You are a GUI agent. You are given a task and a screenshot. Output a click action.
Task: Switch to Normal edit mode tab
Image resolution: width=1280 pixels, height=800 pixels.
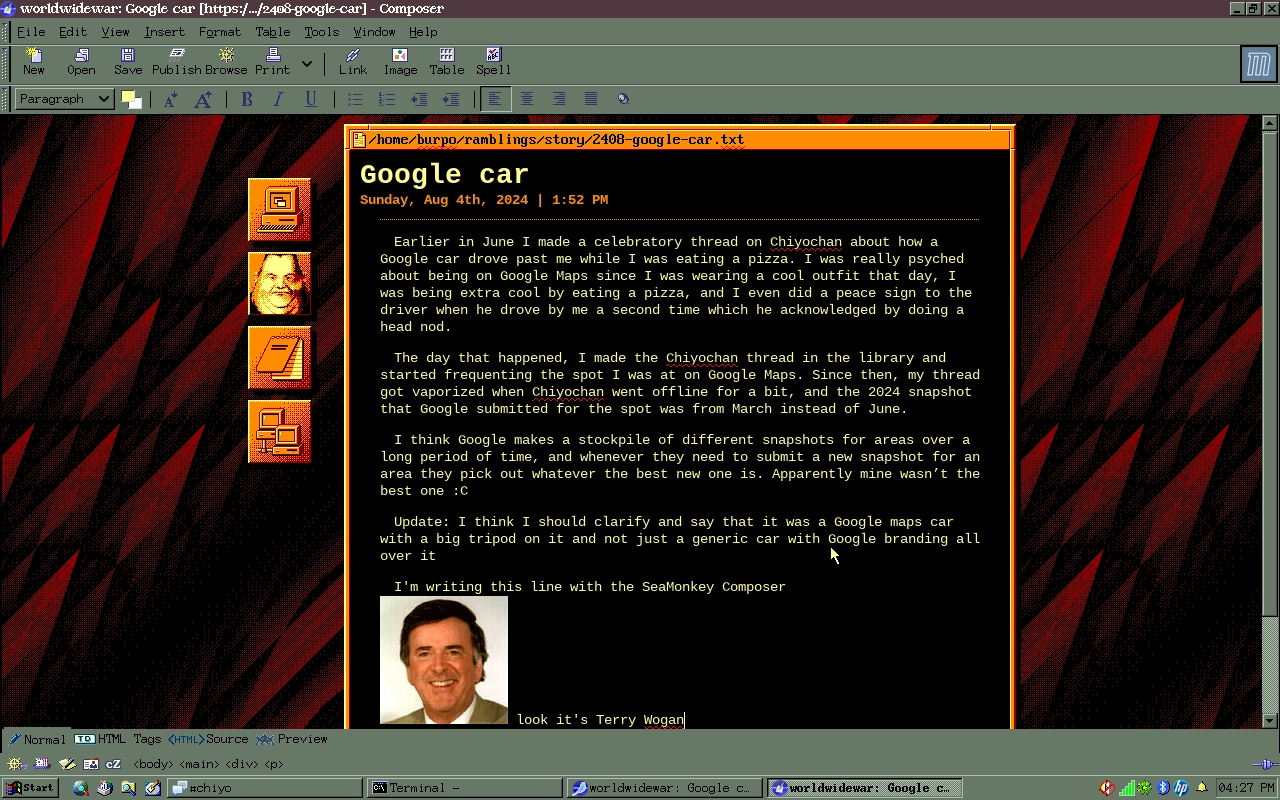[37, 739]
